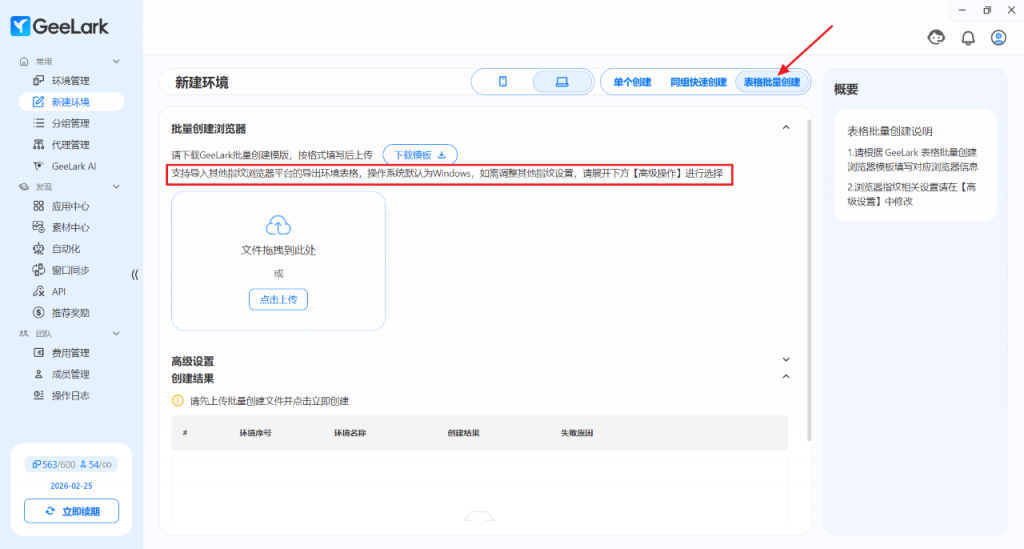This screenshot has width=1024, height=549.
Task: Click the 点击上传 button
Action: [278, 300]
